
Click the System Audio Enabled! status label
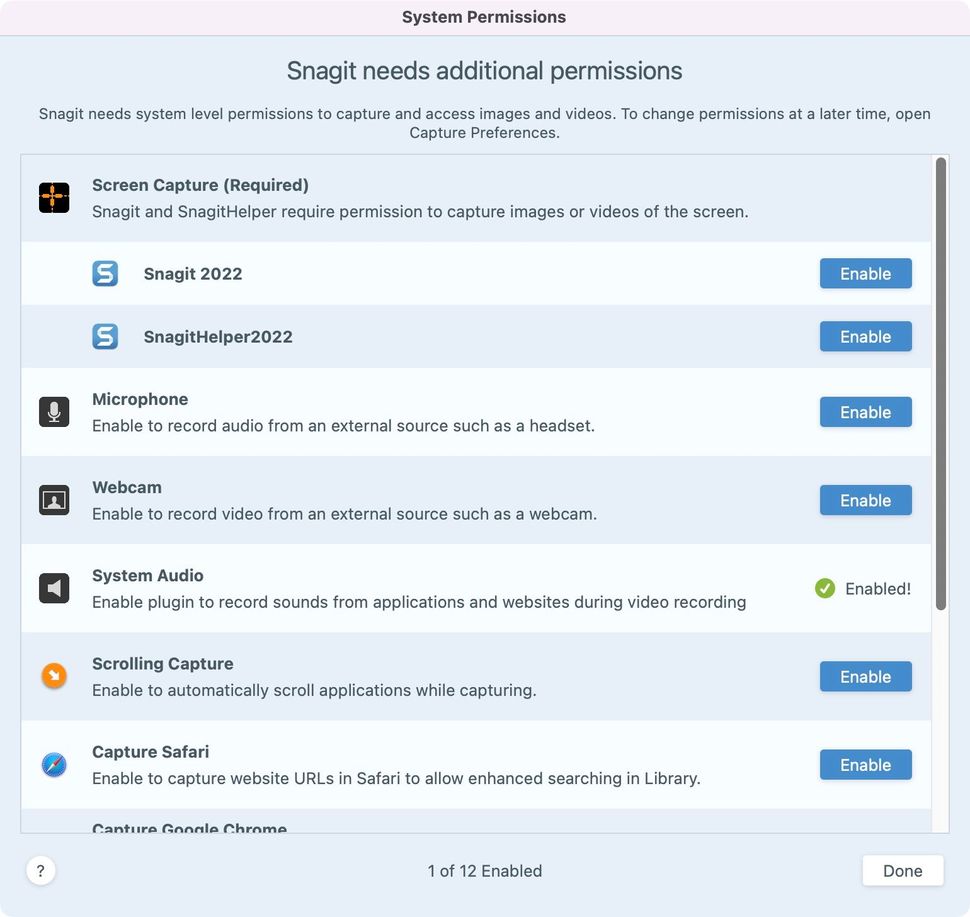click(878, 589)
